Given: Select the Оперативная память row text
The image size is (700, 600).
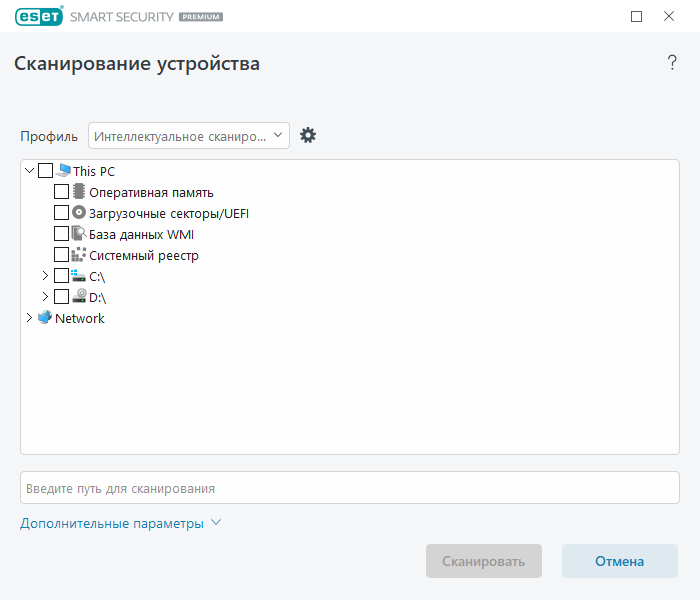Looking at the screenshot, I should pyautogui.click(x=151, y=192).
